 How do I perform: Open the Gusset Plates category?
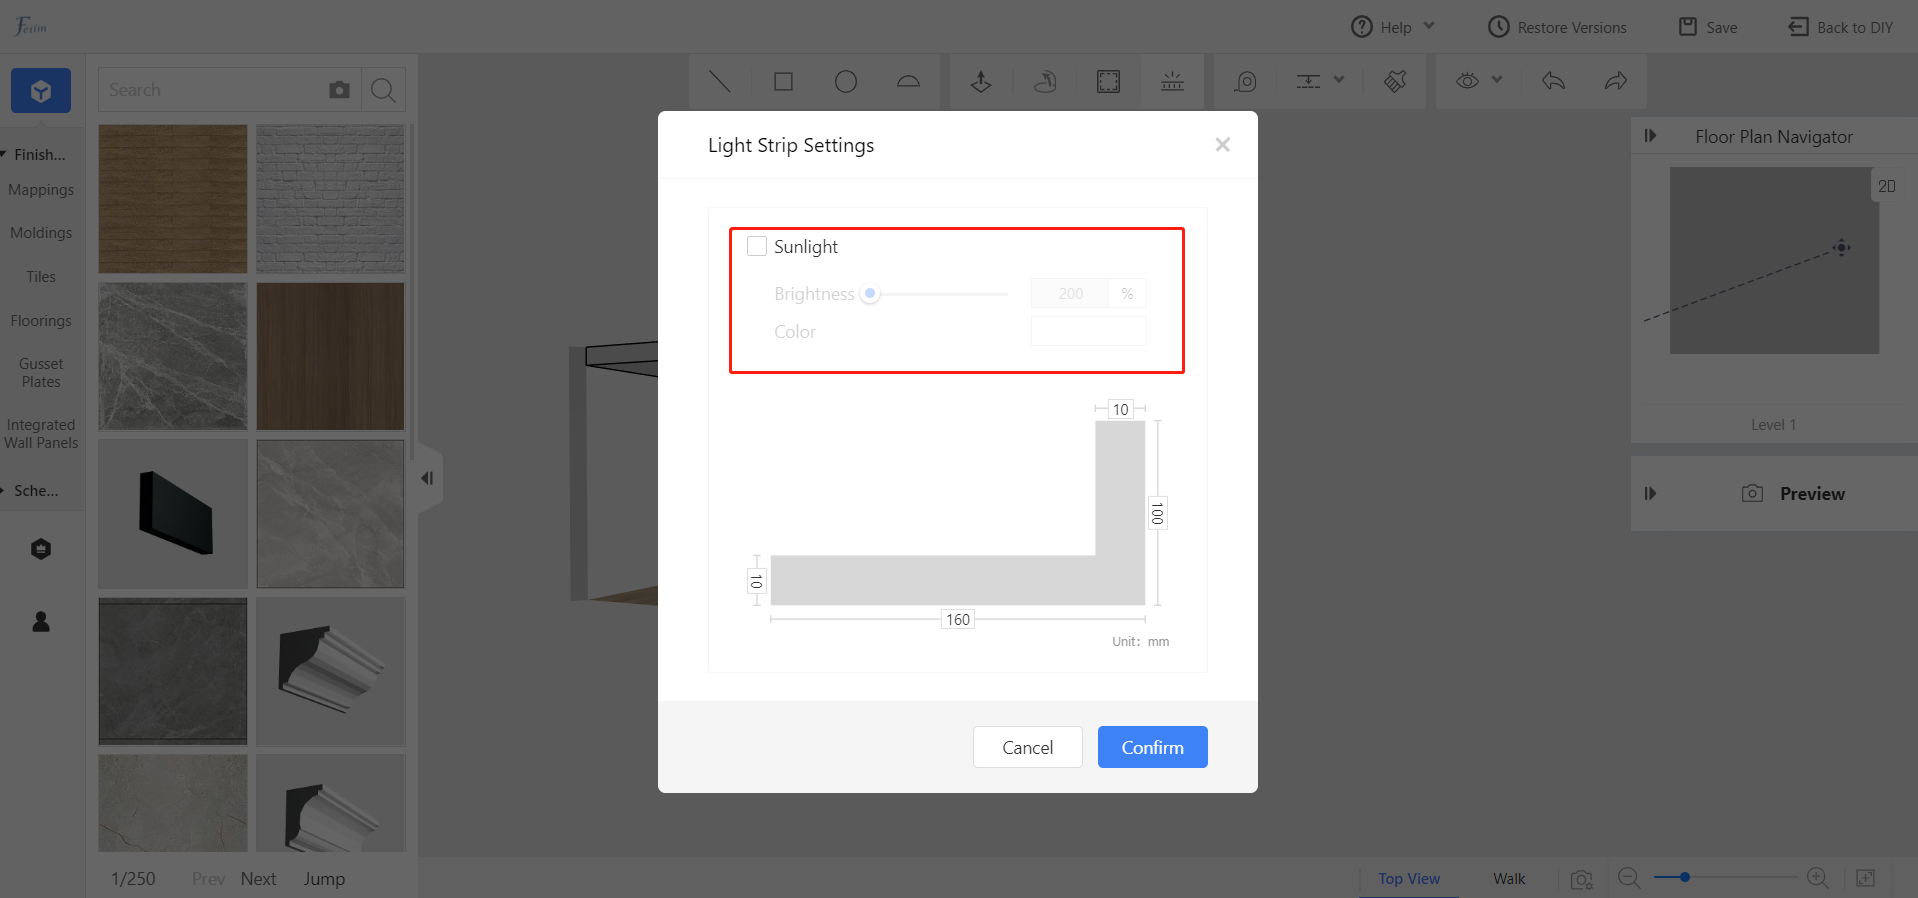pos(41,373)
